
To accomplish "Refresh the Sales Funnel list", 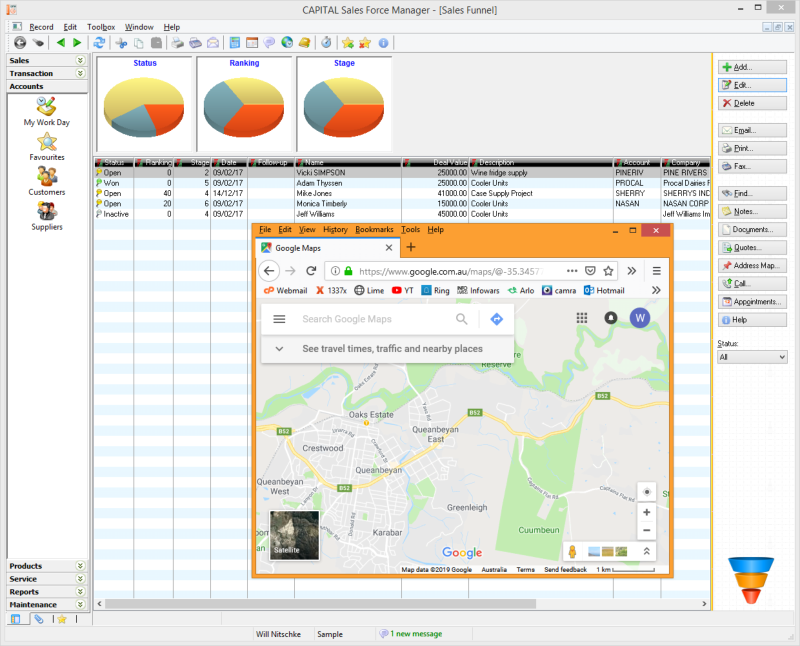I will (99, 43).
